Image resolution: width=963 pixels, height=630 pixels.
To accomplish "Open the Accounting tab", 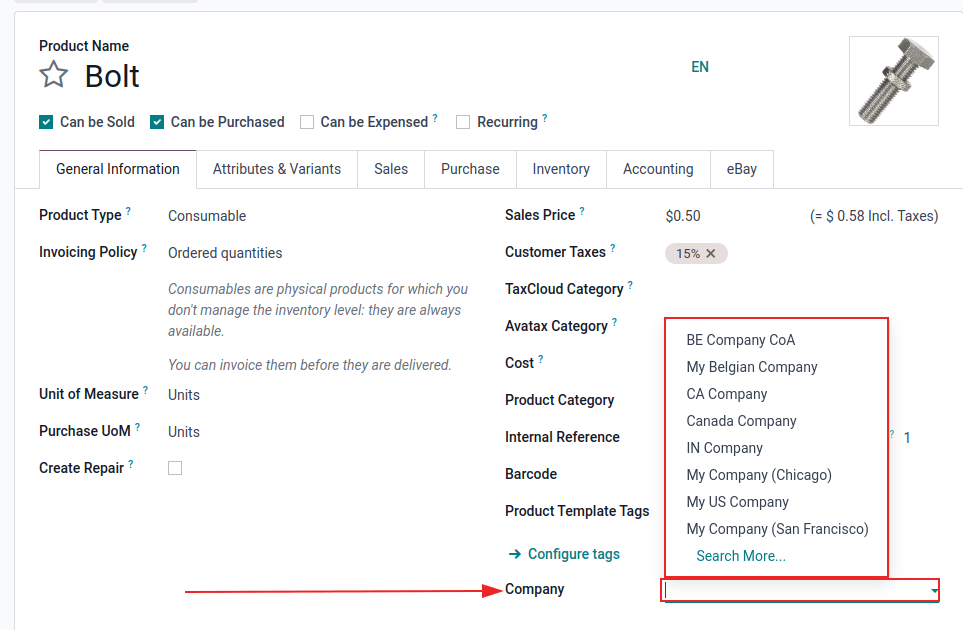I will pos(658,169).
